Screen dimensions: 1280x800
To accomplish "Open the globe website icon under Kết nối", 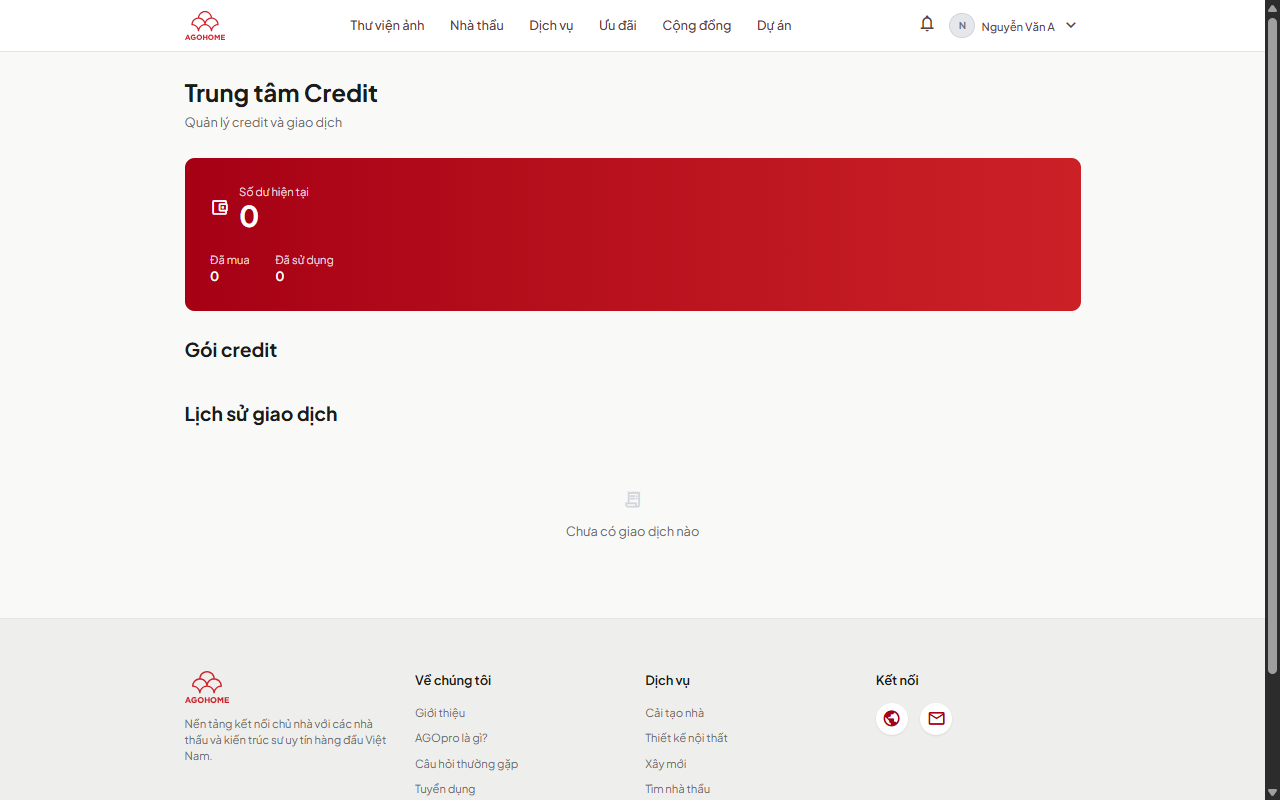I will [892, 719].
